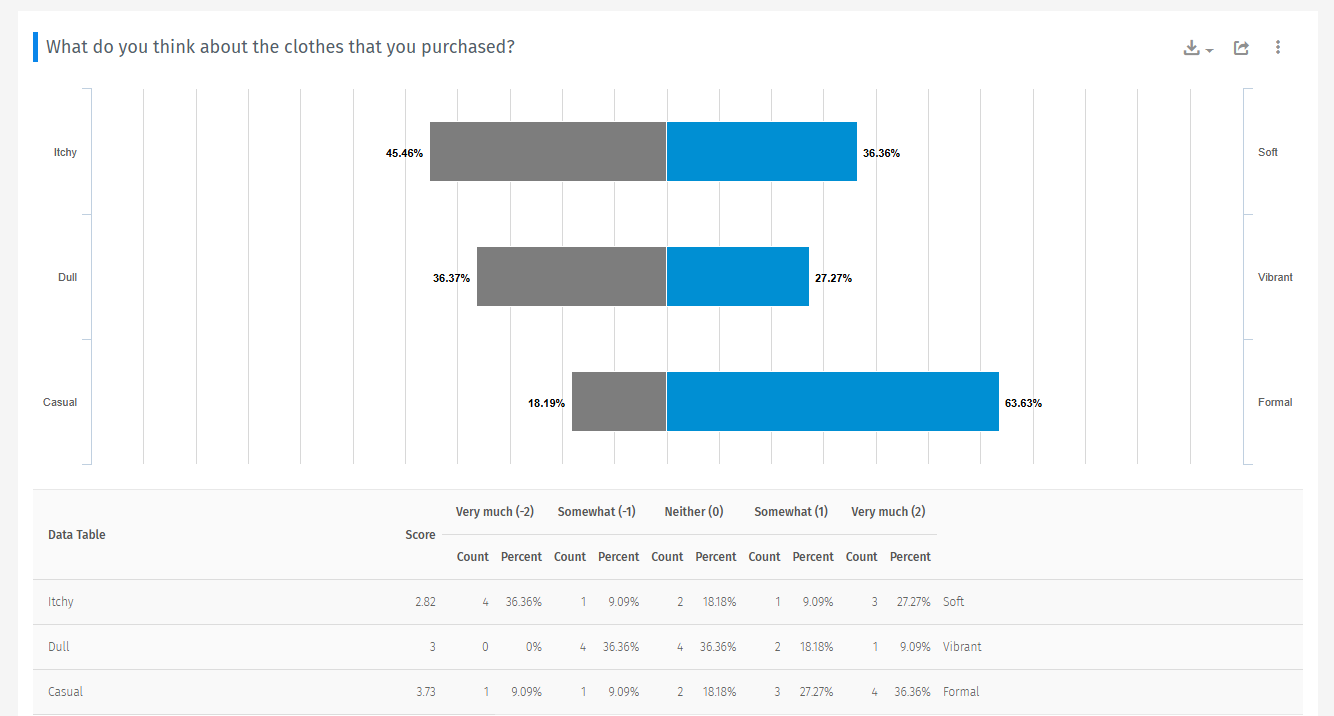Expand the kebab menu for more chart actions

(1278, 47)
